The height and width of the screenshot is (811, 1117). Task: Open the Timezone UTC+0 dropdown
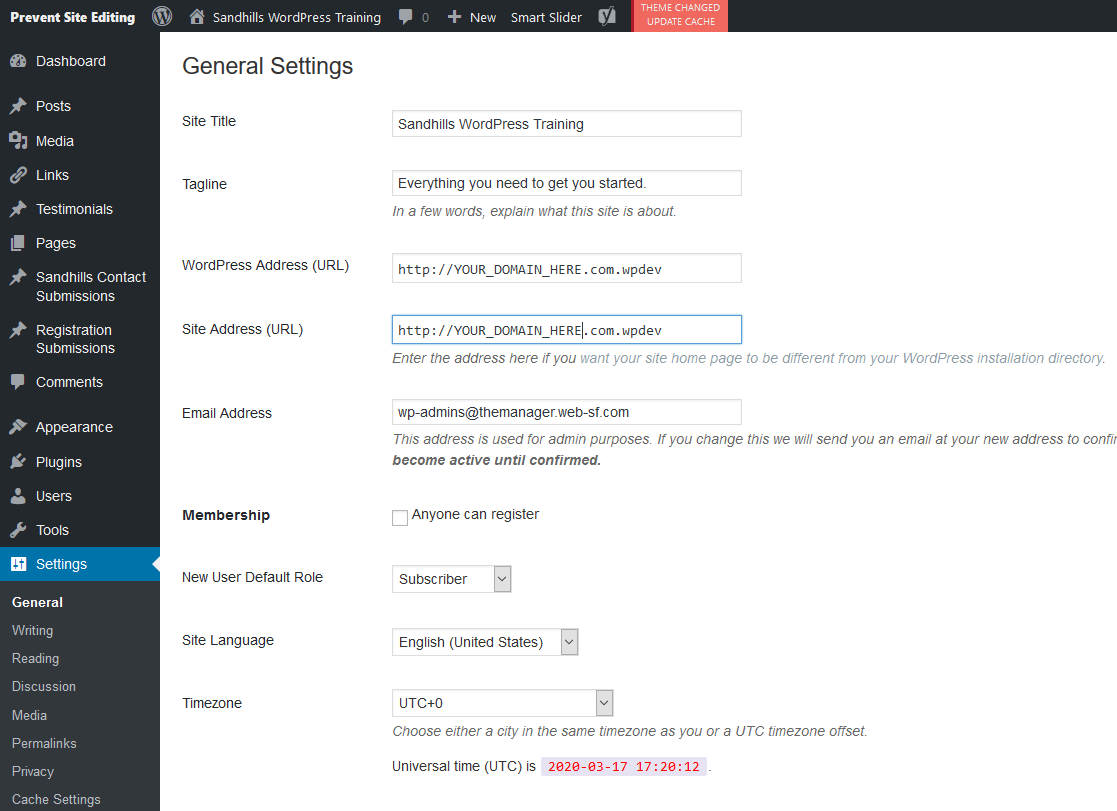point(502,703)
